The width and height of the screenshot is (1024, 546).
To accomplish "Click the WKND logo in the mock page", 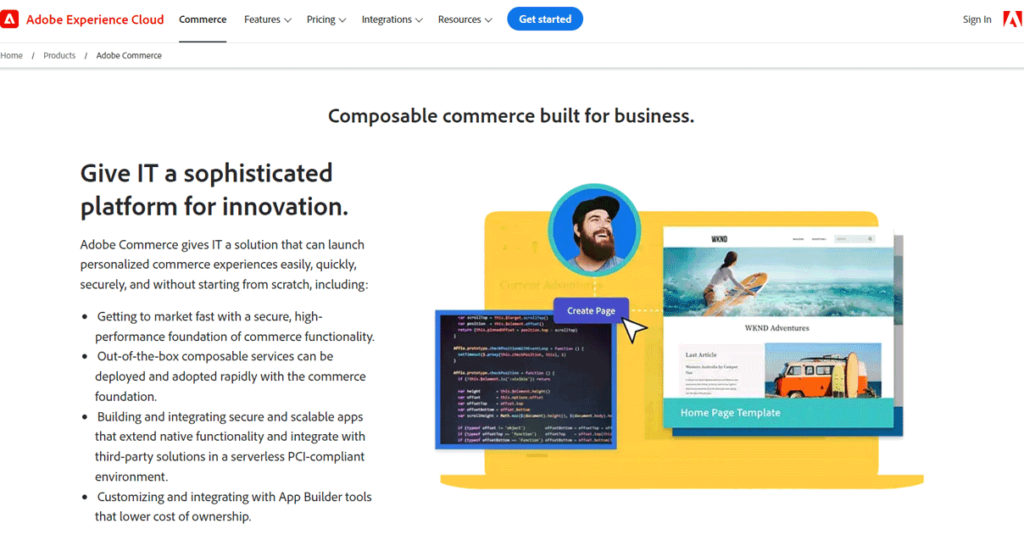I will coord(719,239).
